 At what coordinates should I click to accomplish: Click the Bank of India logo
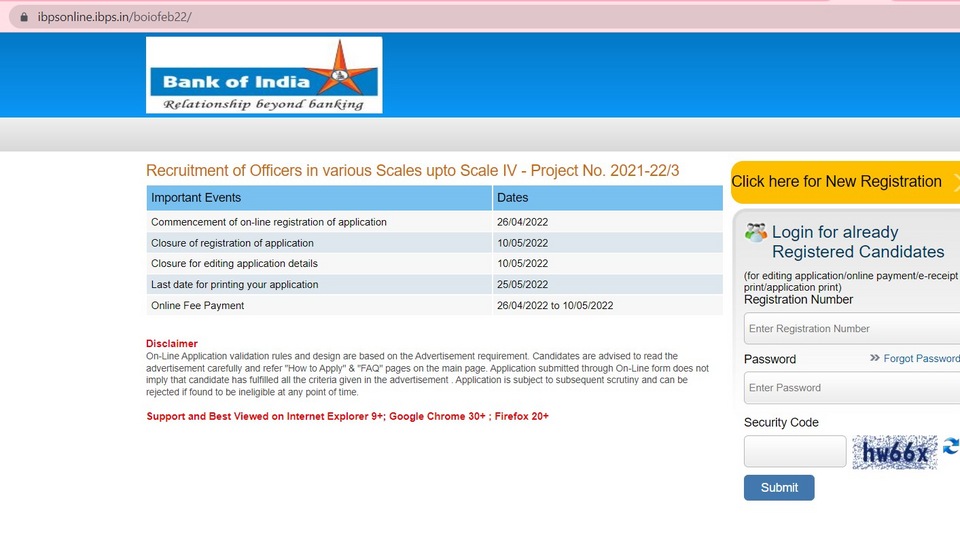(264, 75)
